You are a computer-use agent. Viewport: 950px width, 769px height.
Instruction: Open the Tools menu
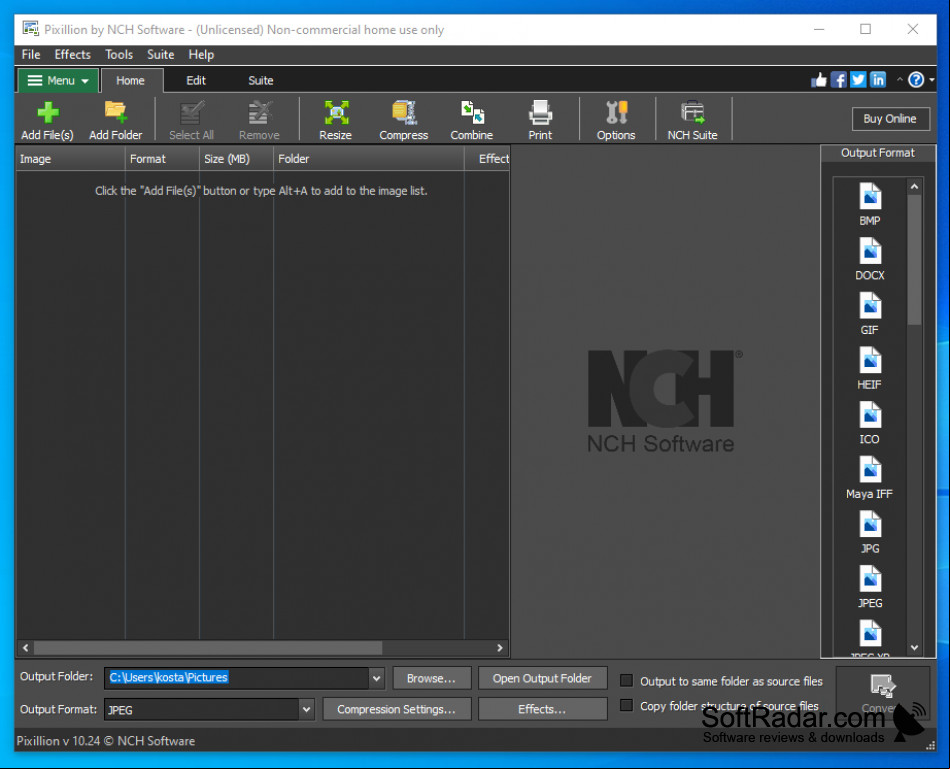tap(119, 55)
